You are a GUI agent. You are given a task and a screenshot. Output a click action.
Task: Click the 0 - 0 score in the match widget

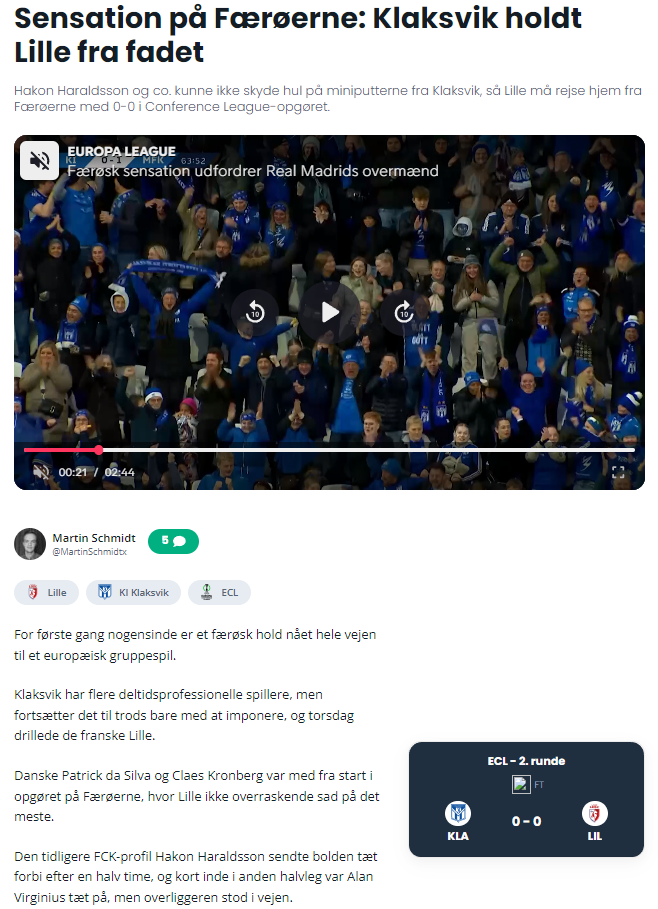[x=526, y=821]
